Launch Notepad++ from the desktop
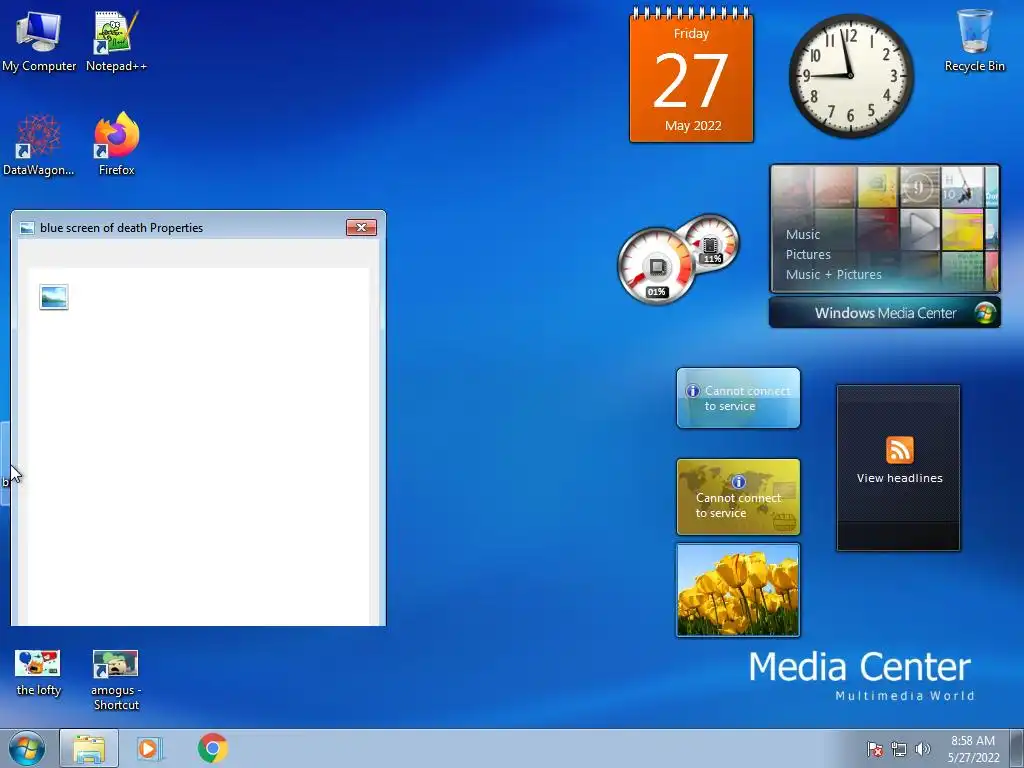This screenshot has height=768, width=1024. pyautogui.click(x=116, y=40)
